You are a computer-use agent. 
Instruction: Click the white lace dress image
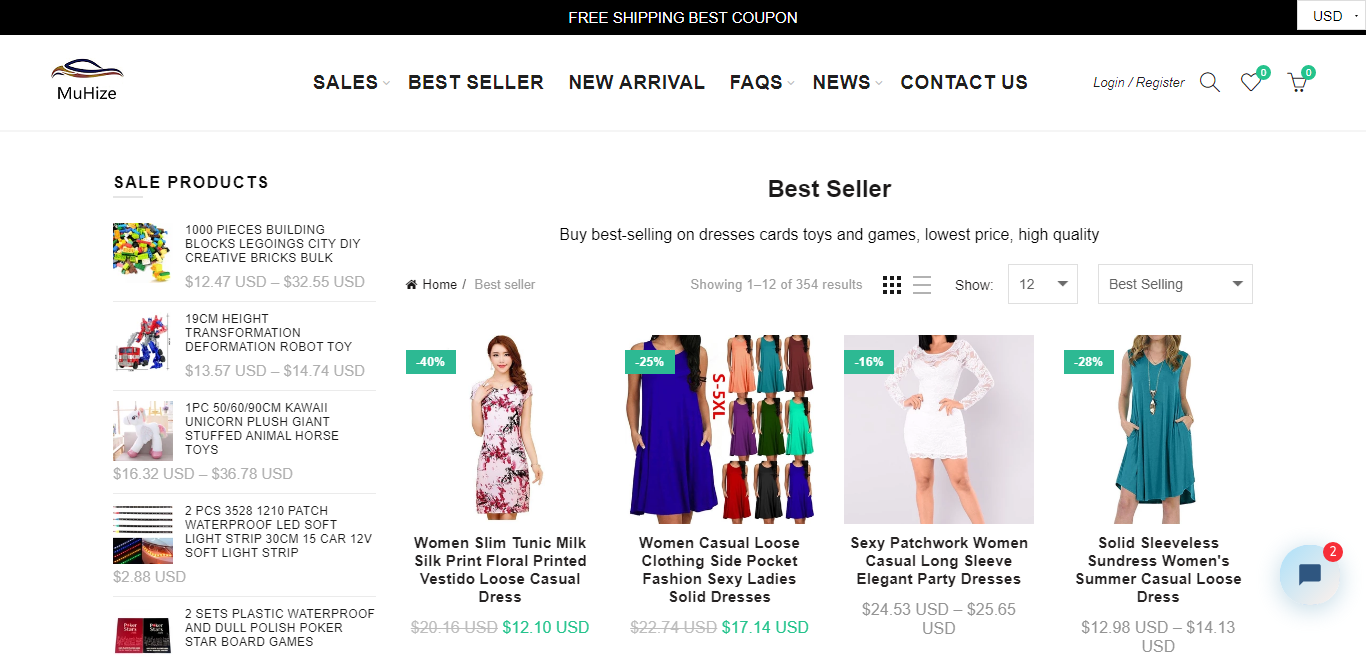[x=939, y=429]
